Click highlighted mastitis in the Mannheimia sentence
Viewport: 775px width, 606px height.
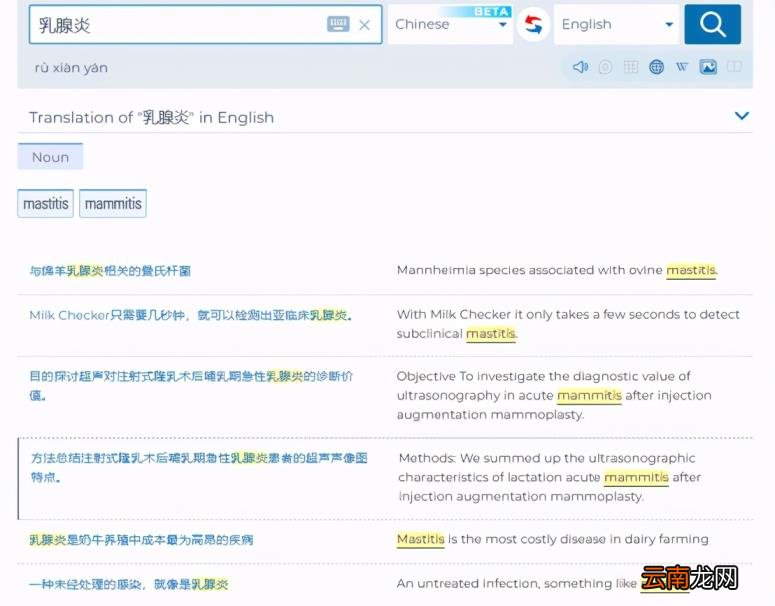click(691, 270)
